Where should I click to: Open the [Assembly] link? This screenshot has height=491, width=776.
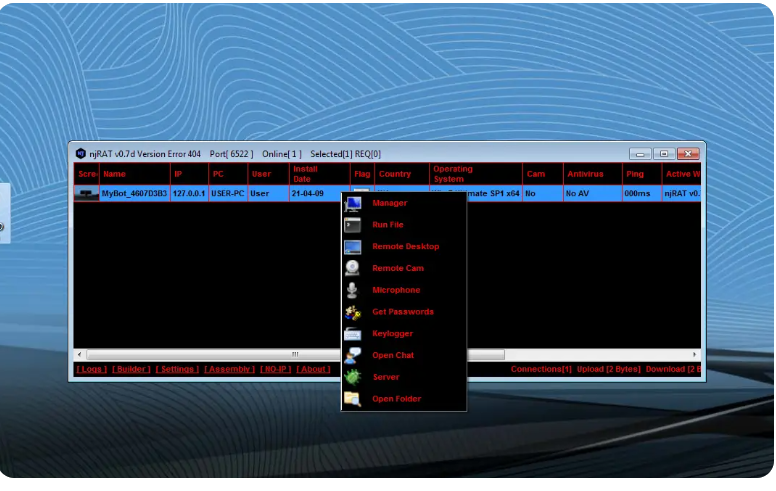(230, 369)
